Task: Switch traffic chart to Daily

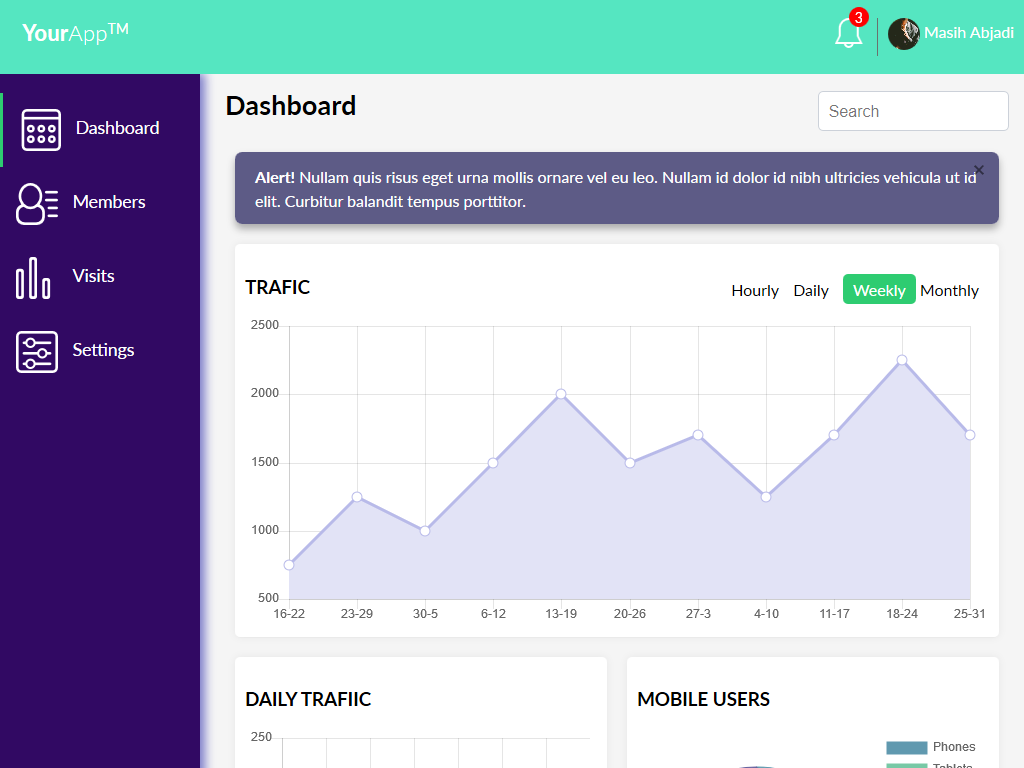Action: [811, 291]
